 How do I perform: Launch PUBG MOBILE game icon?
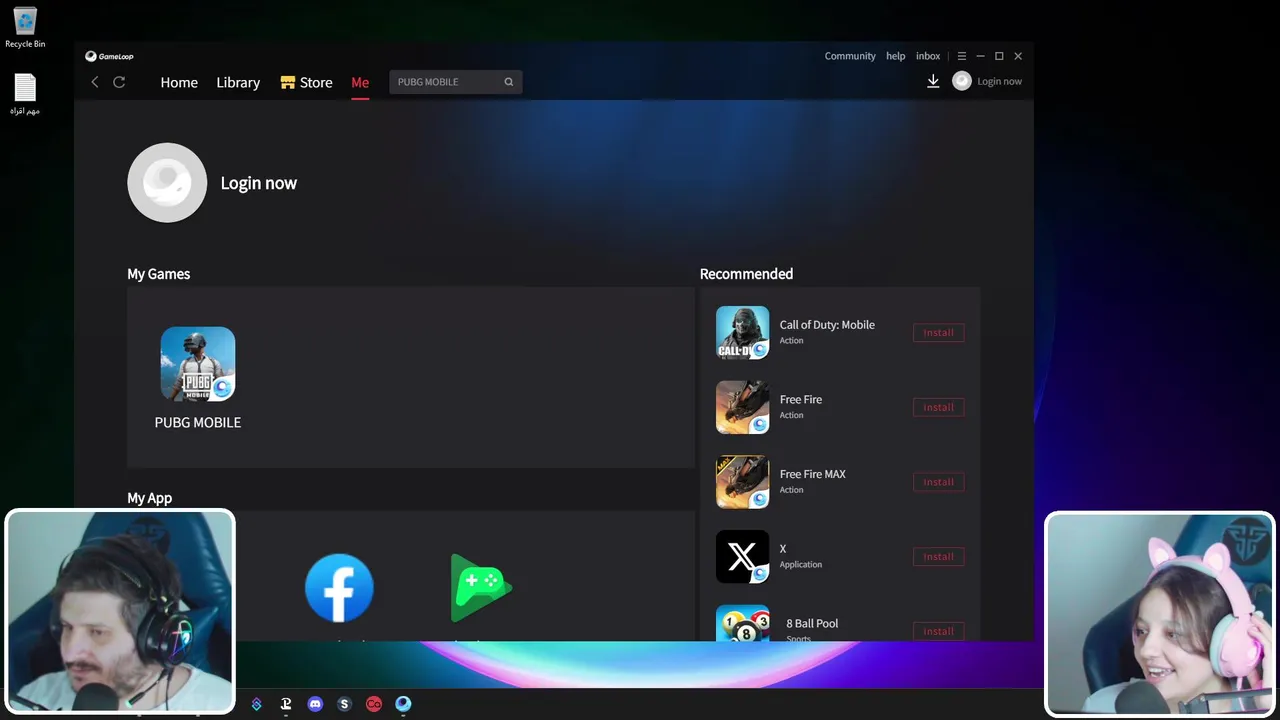tap(198, 364)
